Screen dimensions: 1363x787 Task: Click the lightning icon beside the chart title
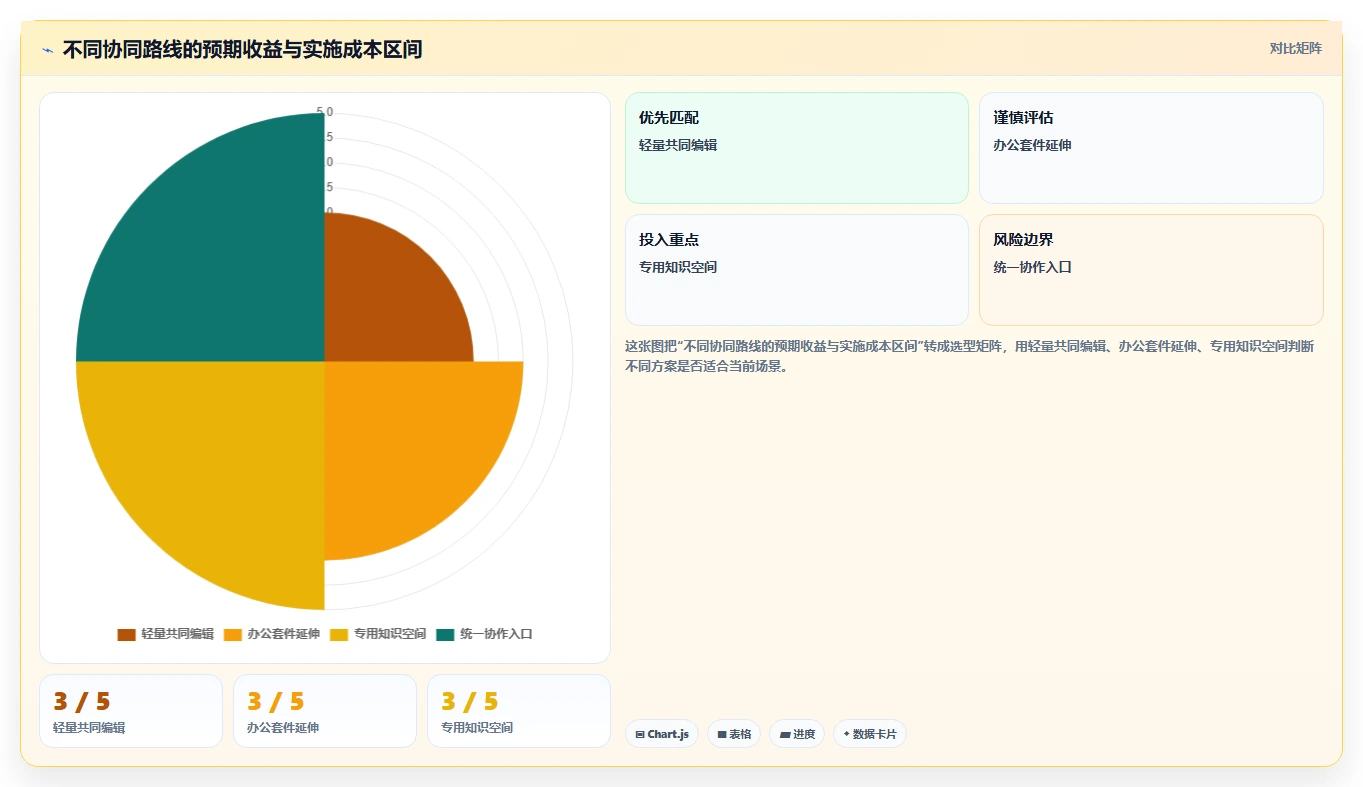pos(48,50)
